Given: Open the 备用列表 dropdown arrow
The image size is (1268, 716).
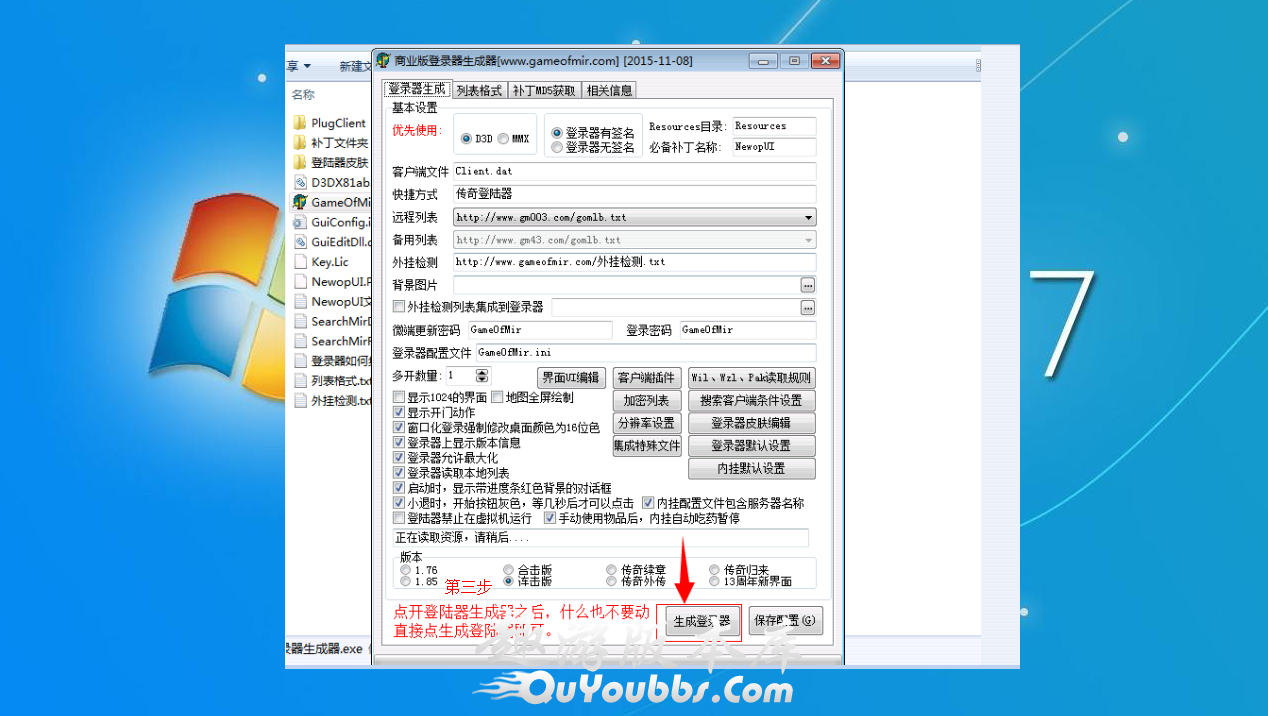Looking at the screenshot, I should [808, 240].
